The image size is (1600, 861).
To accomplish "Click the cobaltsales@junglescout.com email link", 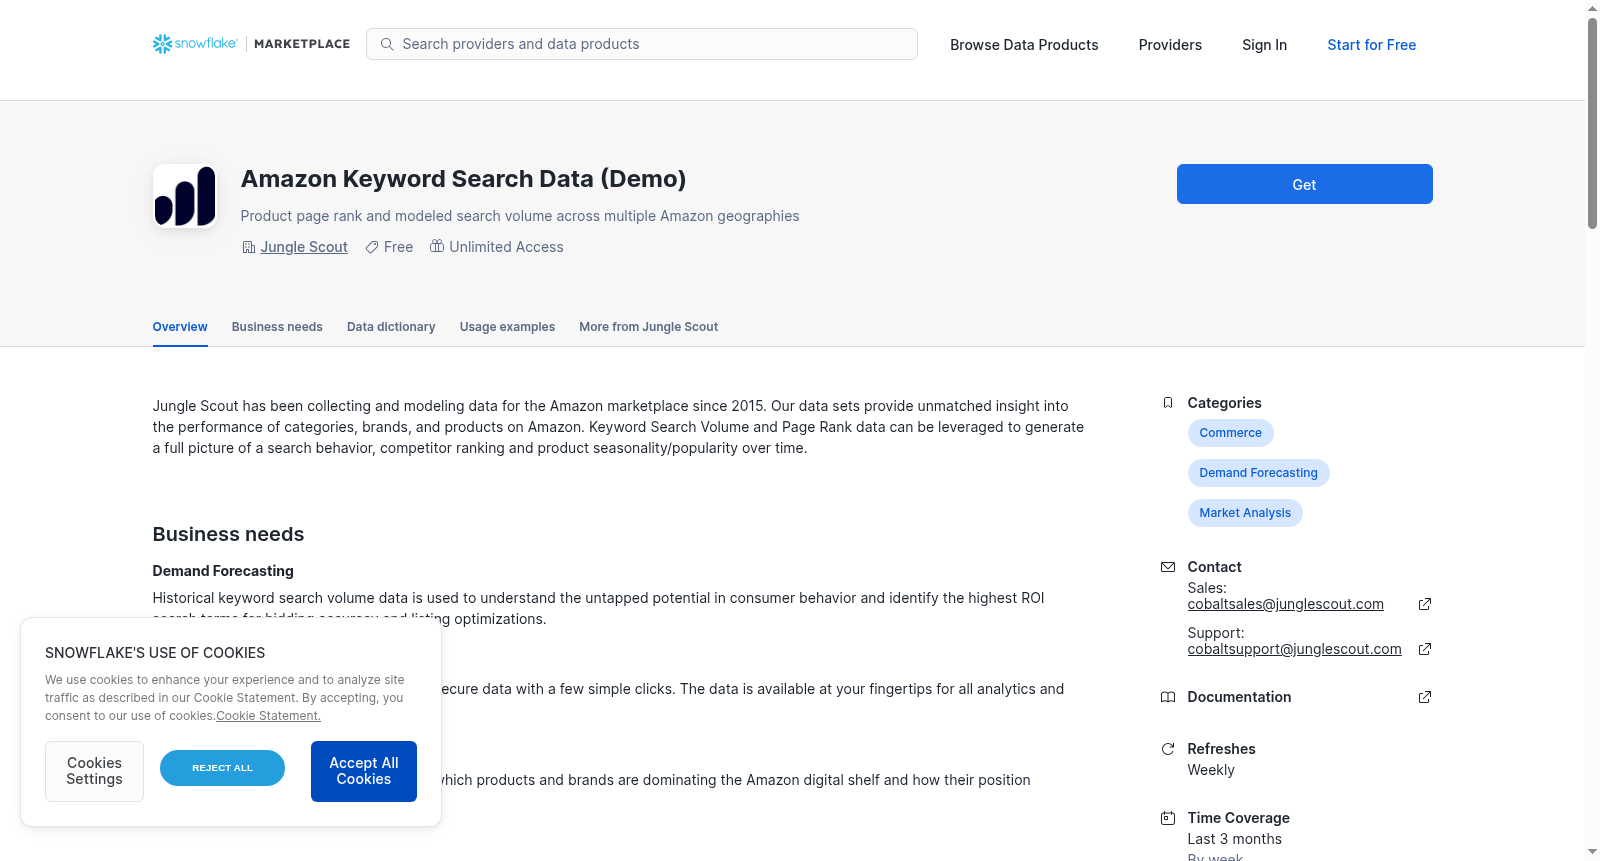I will coord(1285,604).
